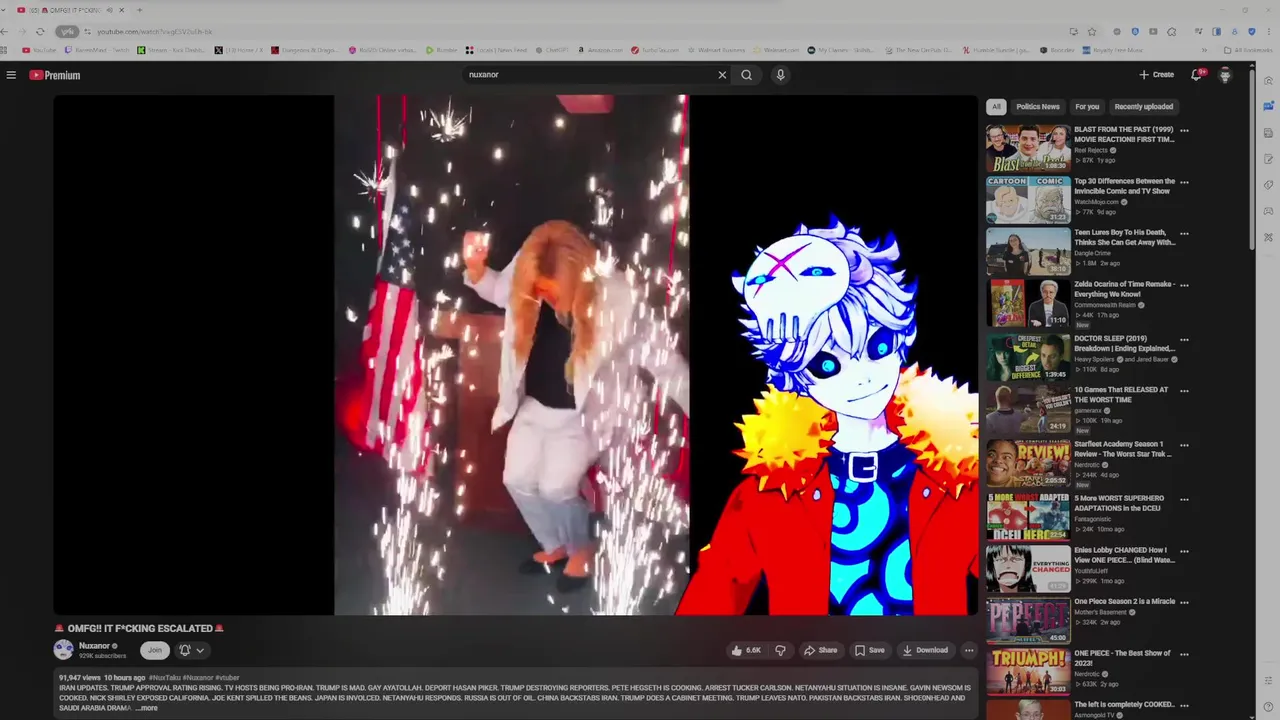Dislike the video with the thumbs-down button

pyautogui.click(x=780, y=650)
